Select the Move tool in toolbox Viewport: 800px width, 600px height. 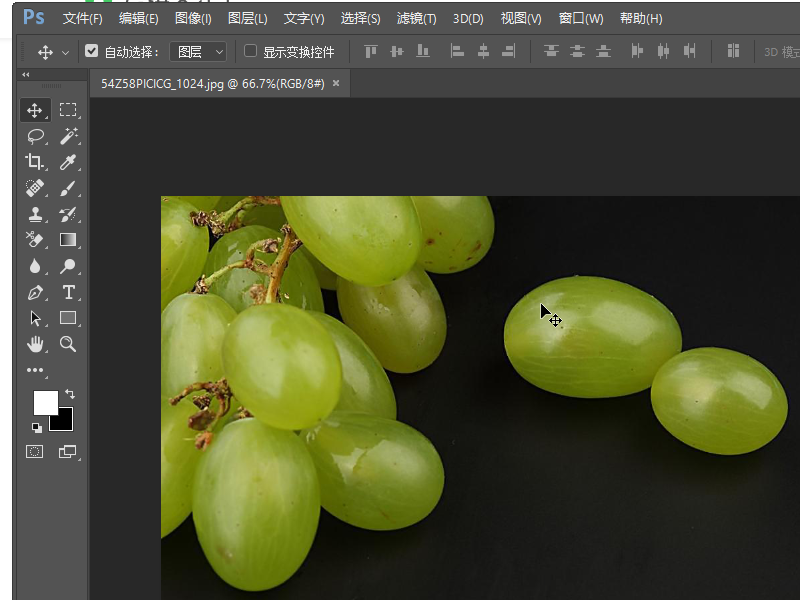tap(35, 110)
